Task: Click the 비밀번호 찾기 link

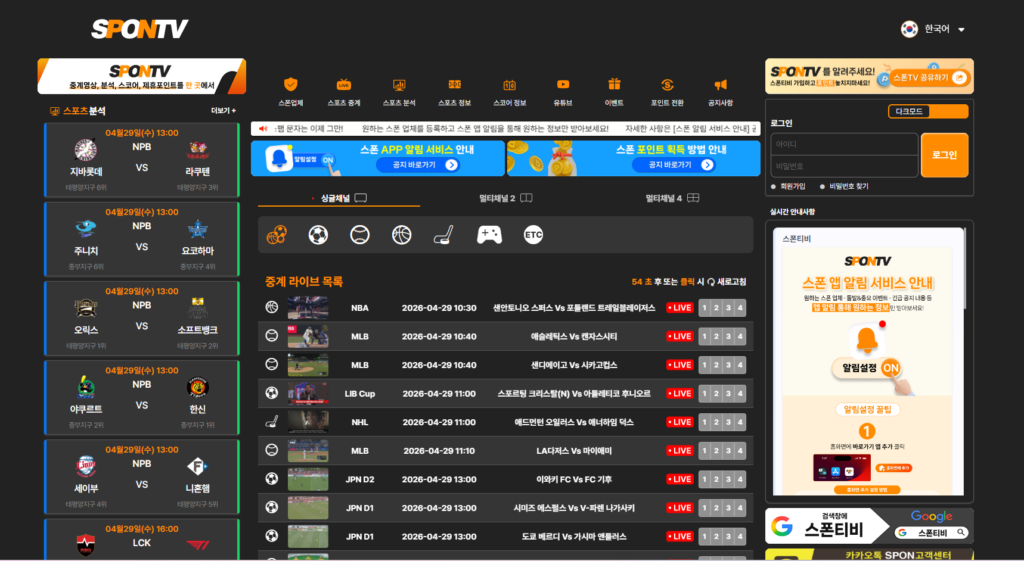Action: (848, 186)
